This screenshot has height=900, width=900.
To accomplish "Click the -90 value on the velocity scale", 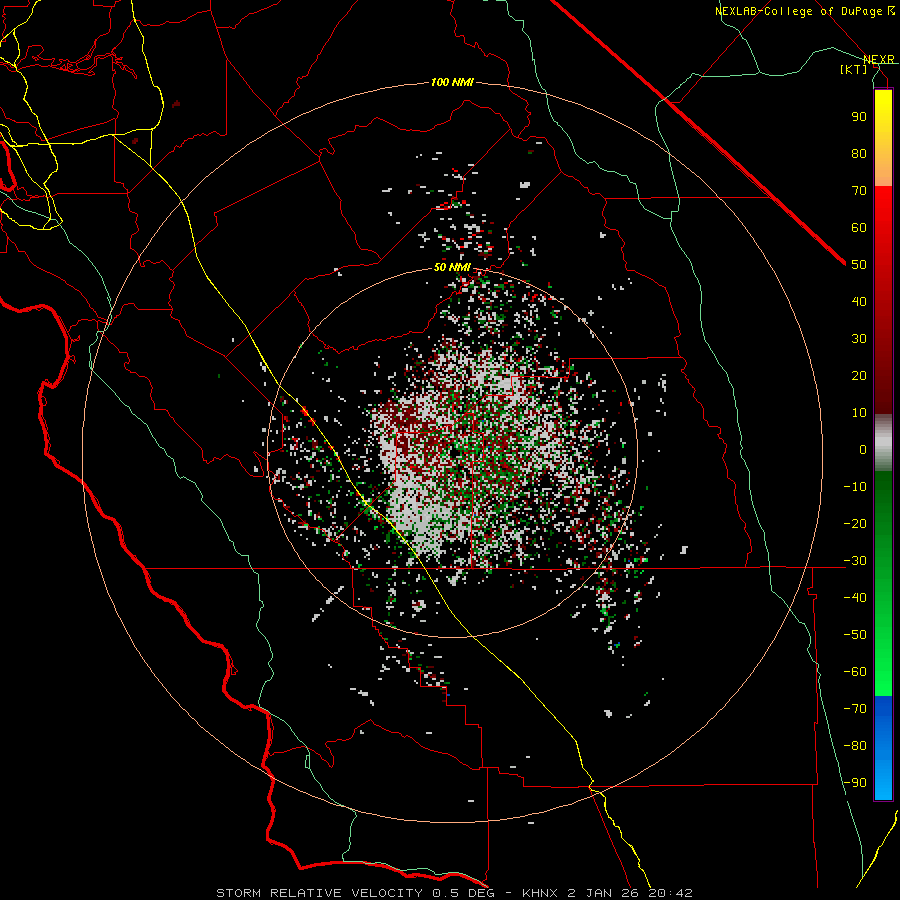I will [855, 783].
